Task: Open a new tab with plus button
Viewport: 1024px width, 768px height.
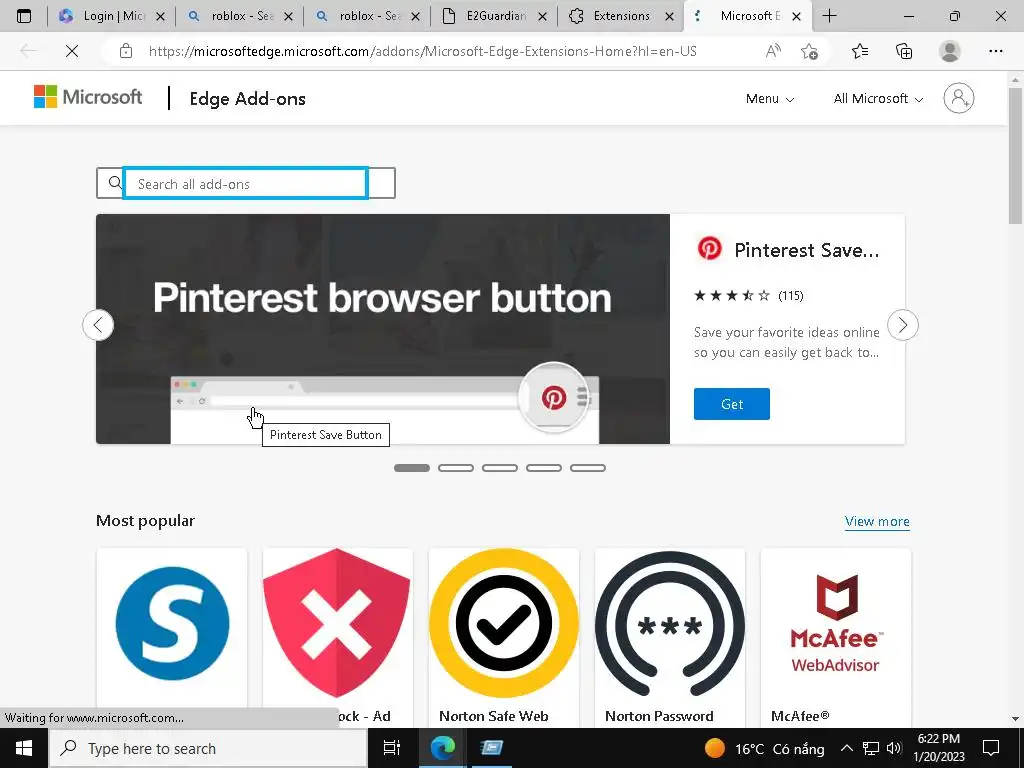Action: tap(829, 16)
